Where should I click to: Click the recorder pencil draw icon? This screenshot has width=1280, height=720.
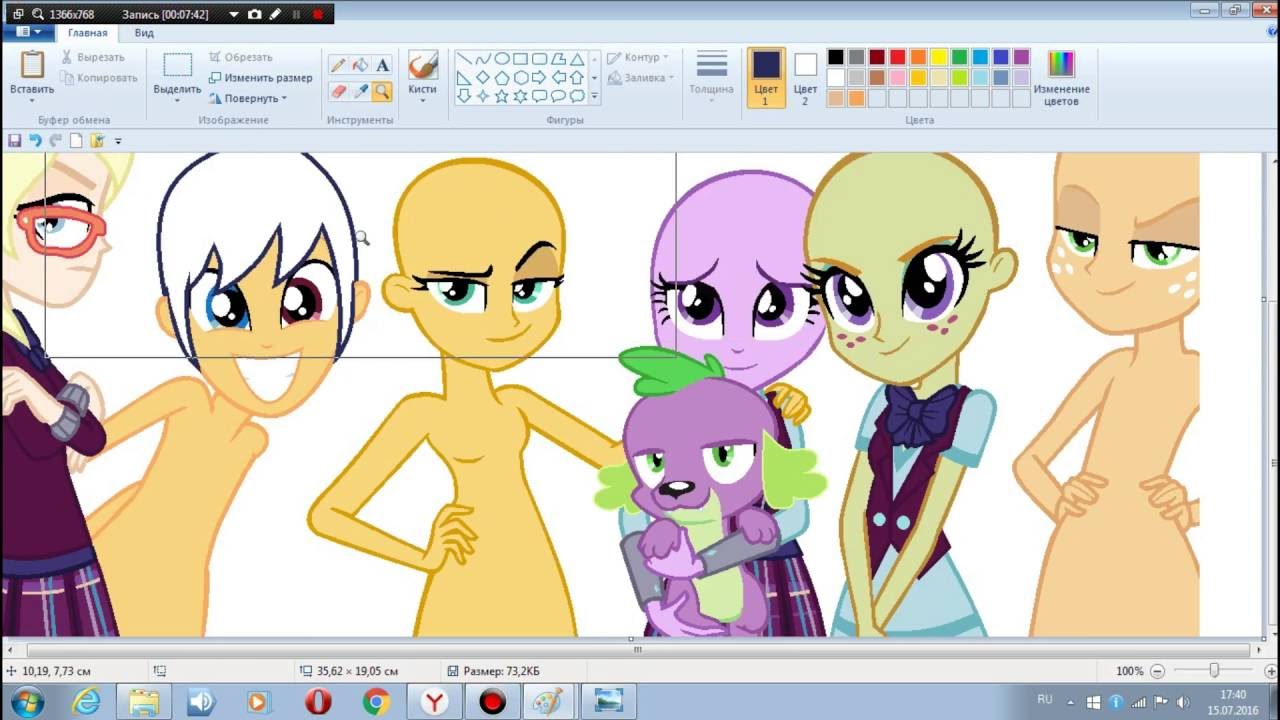point(275,15)
